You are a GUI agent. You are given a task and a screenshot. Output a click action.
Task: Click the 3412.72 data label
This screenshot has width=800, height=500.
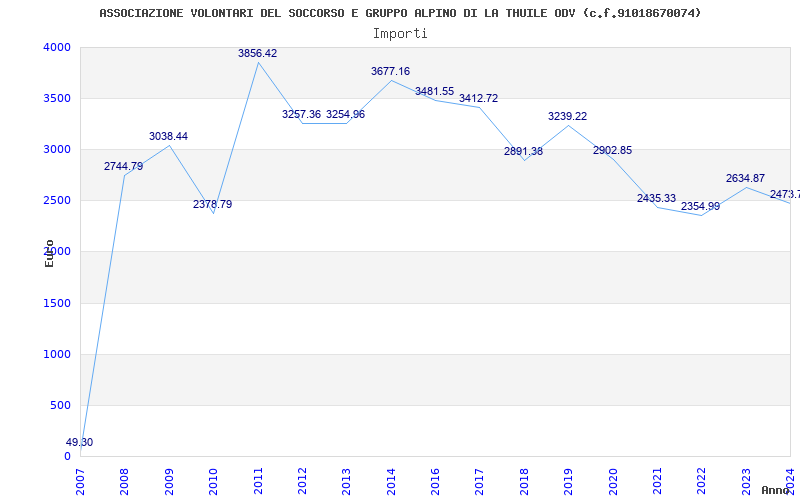click(478, 99)
